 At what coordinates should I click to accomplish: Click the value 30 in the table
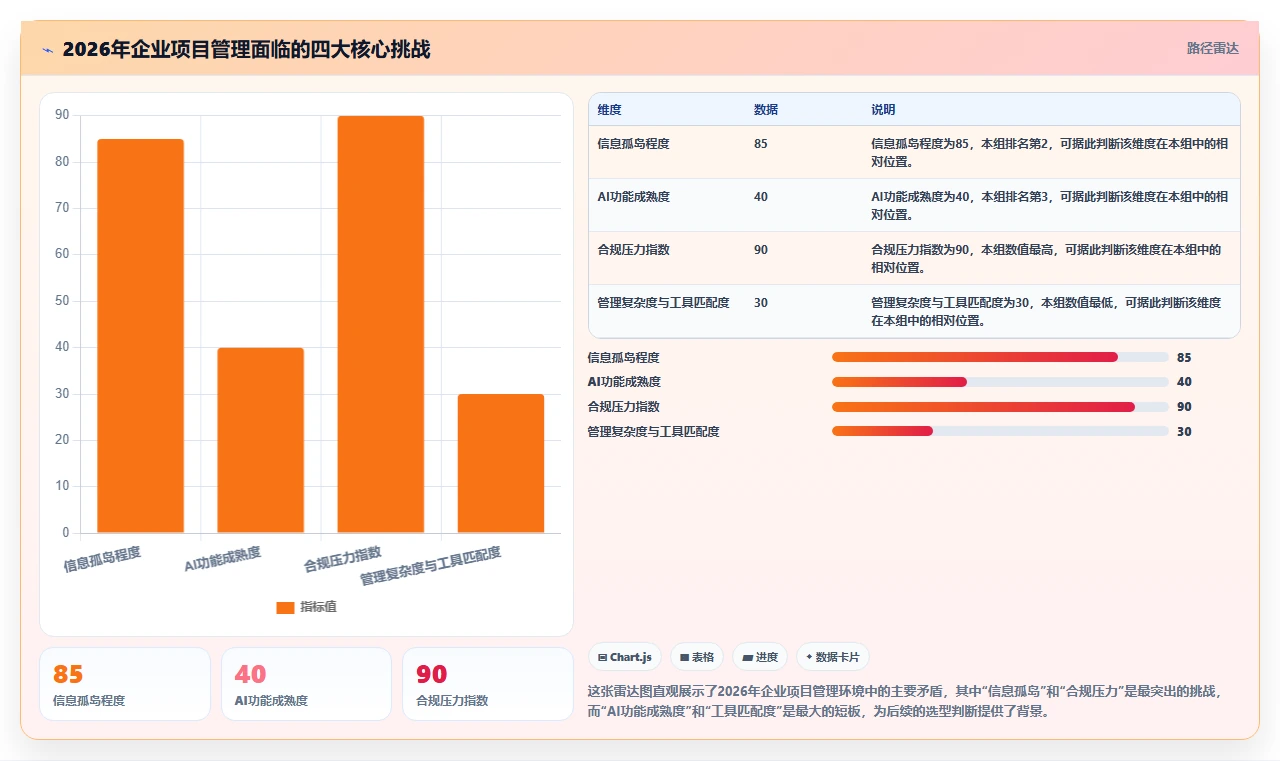[761, 303]
